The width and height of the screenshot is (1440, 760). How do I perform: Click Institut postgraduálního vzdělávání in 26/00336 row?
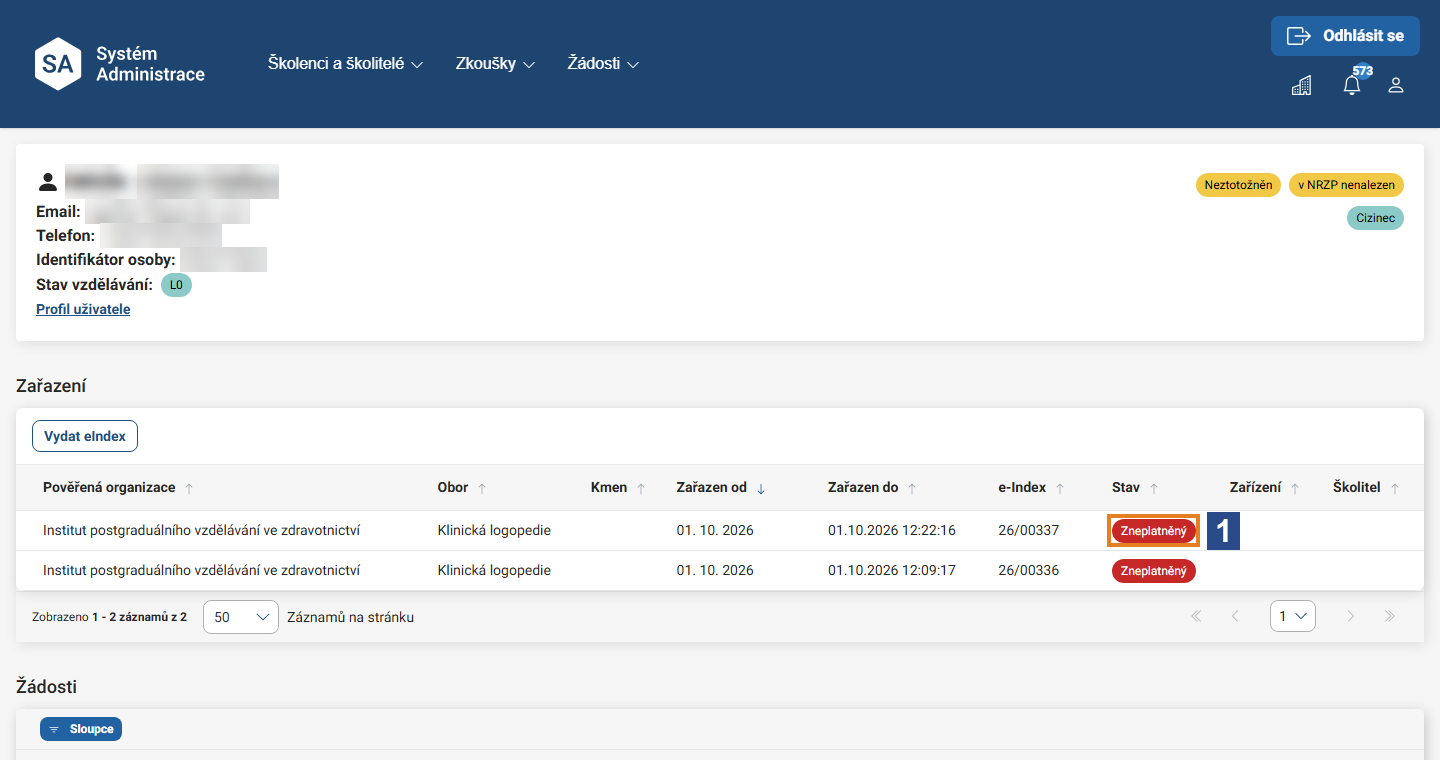(x=201, y=570)
